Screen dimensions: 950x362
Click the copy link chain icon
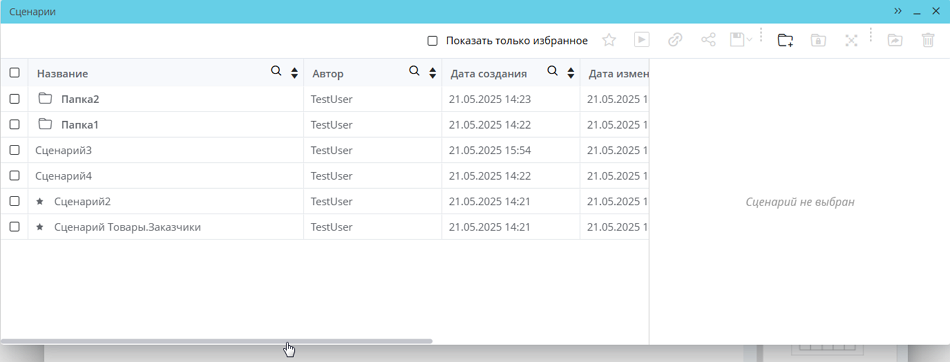pyautogui.click(x=675, y=40)
